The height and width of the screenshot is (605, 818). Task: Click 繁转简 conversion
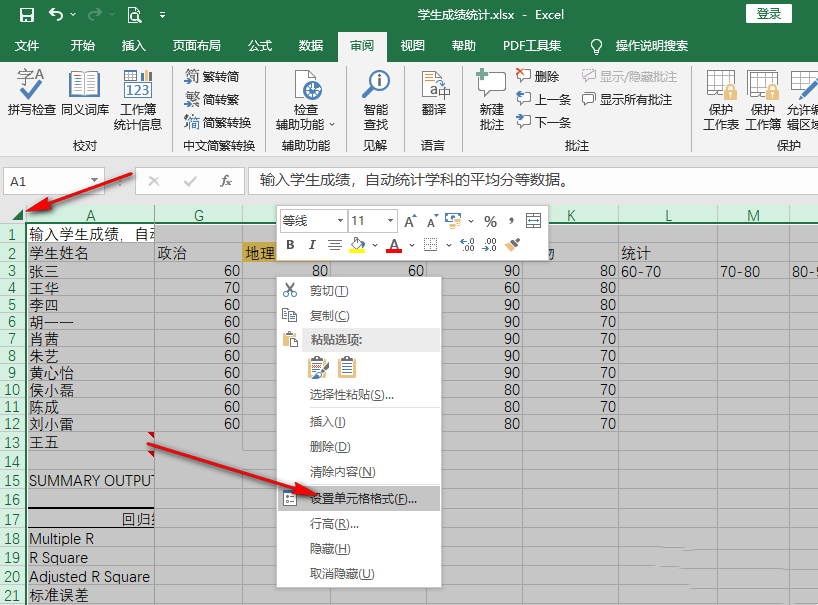(212, 77)
